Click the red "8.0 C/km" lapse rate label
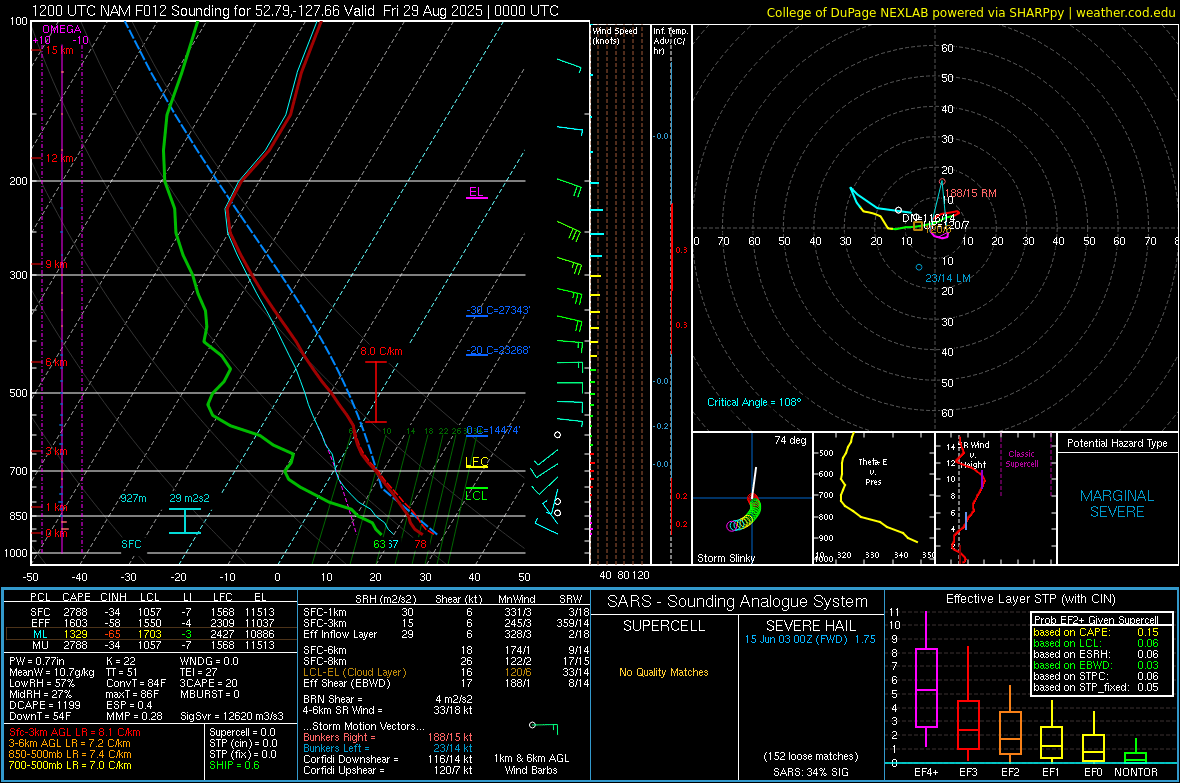This screenshot has width=1180, height=783. coord(381,351)
